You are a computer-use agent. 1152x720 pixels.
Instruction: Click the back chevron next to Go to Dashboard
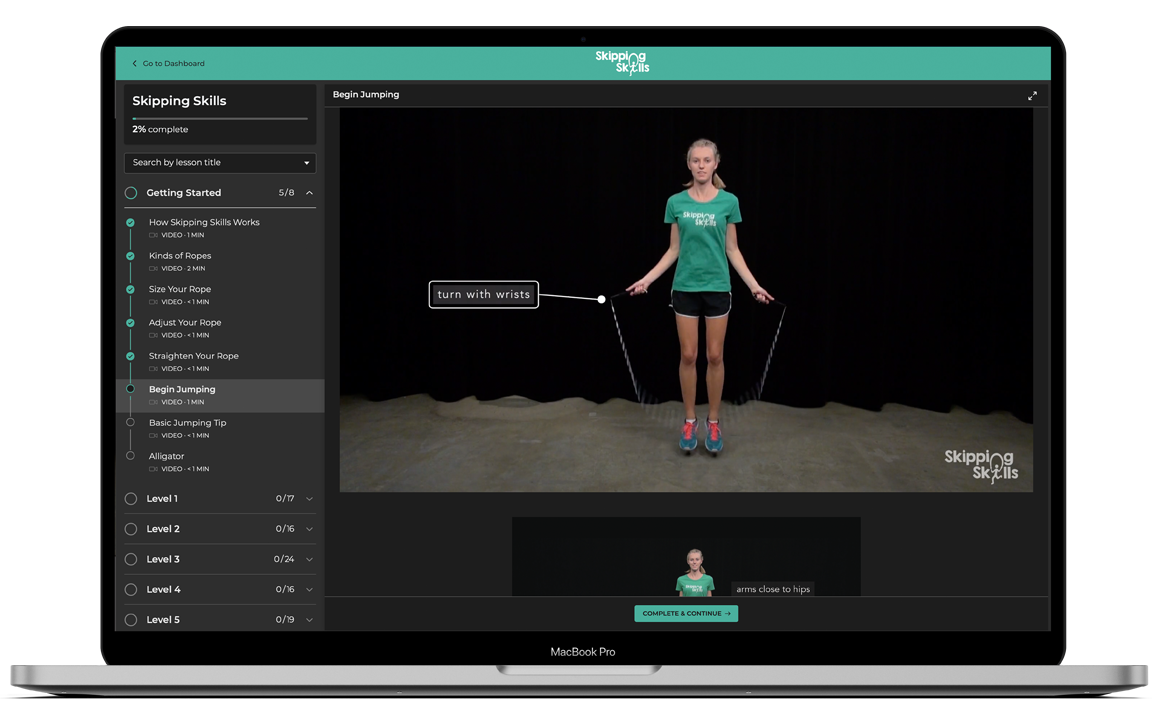134,62
